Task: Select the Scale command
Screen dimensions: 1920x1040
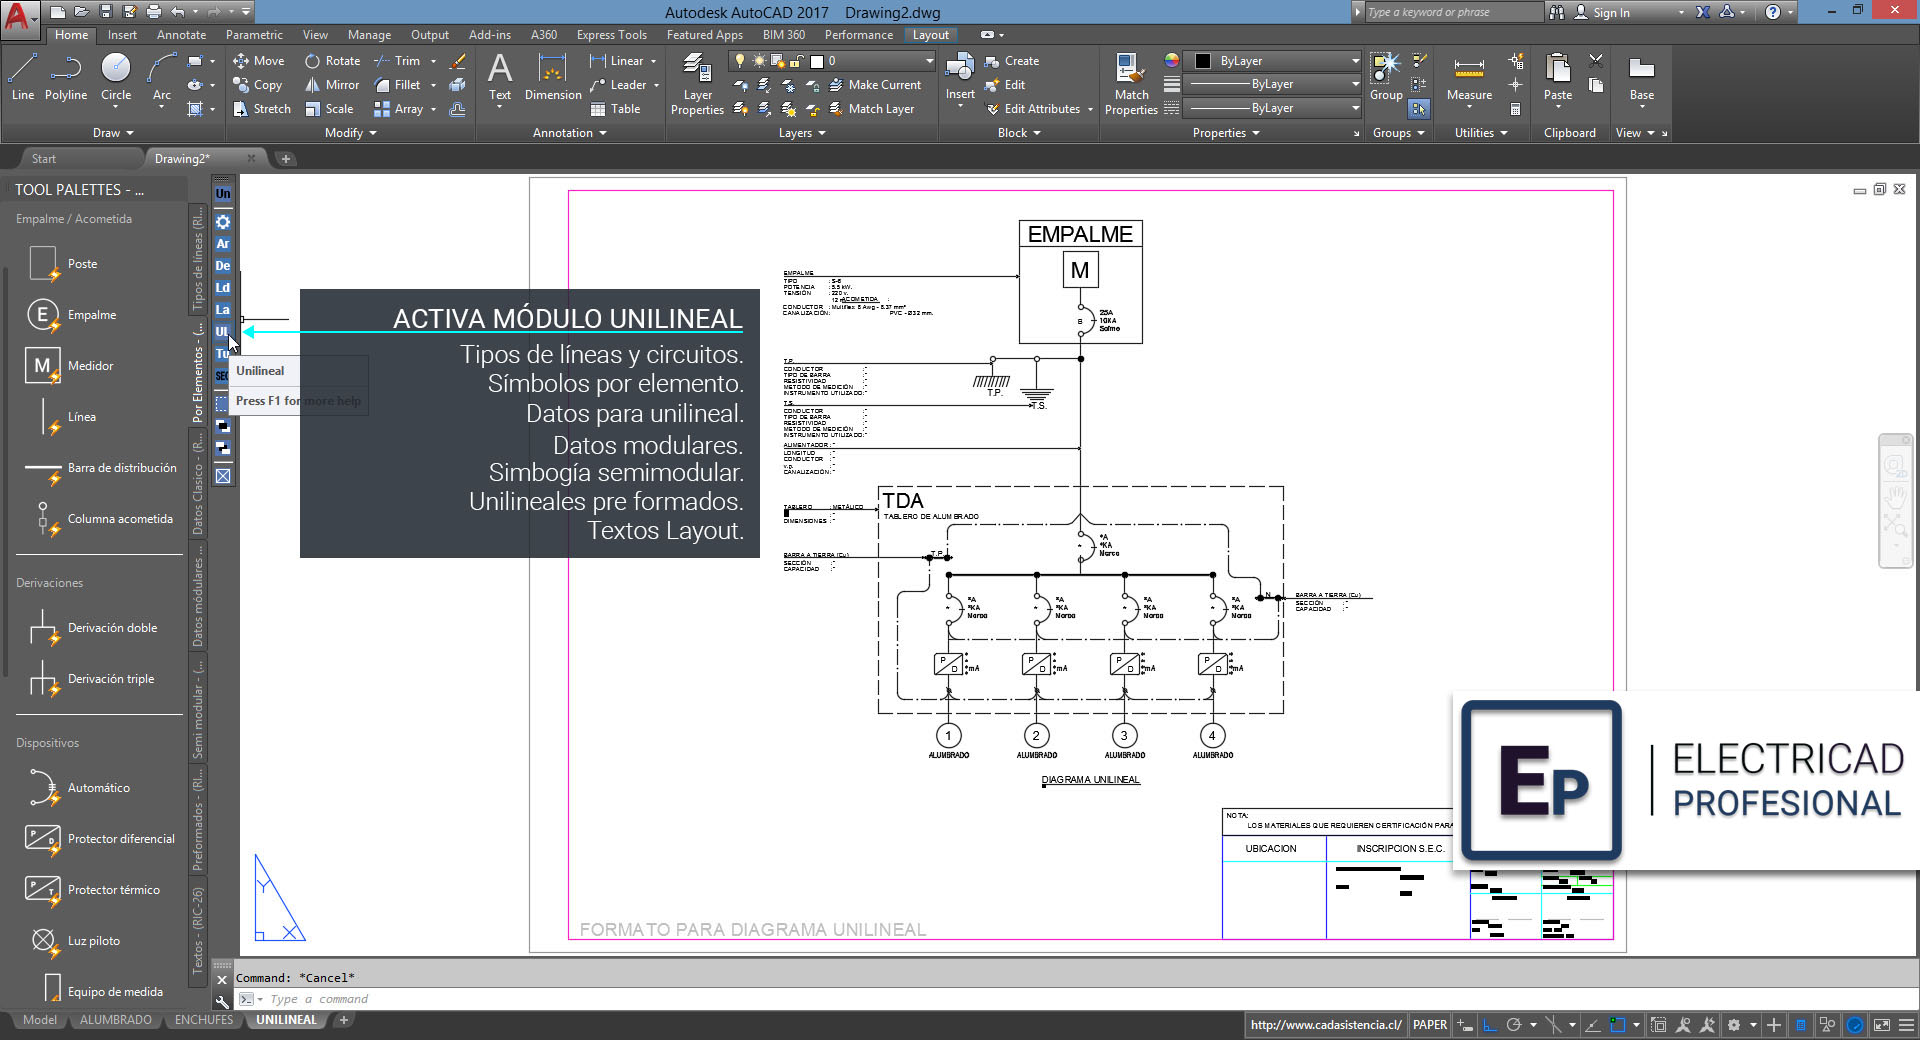Action: click(329, 109)
